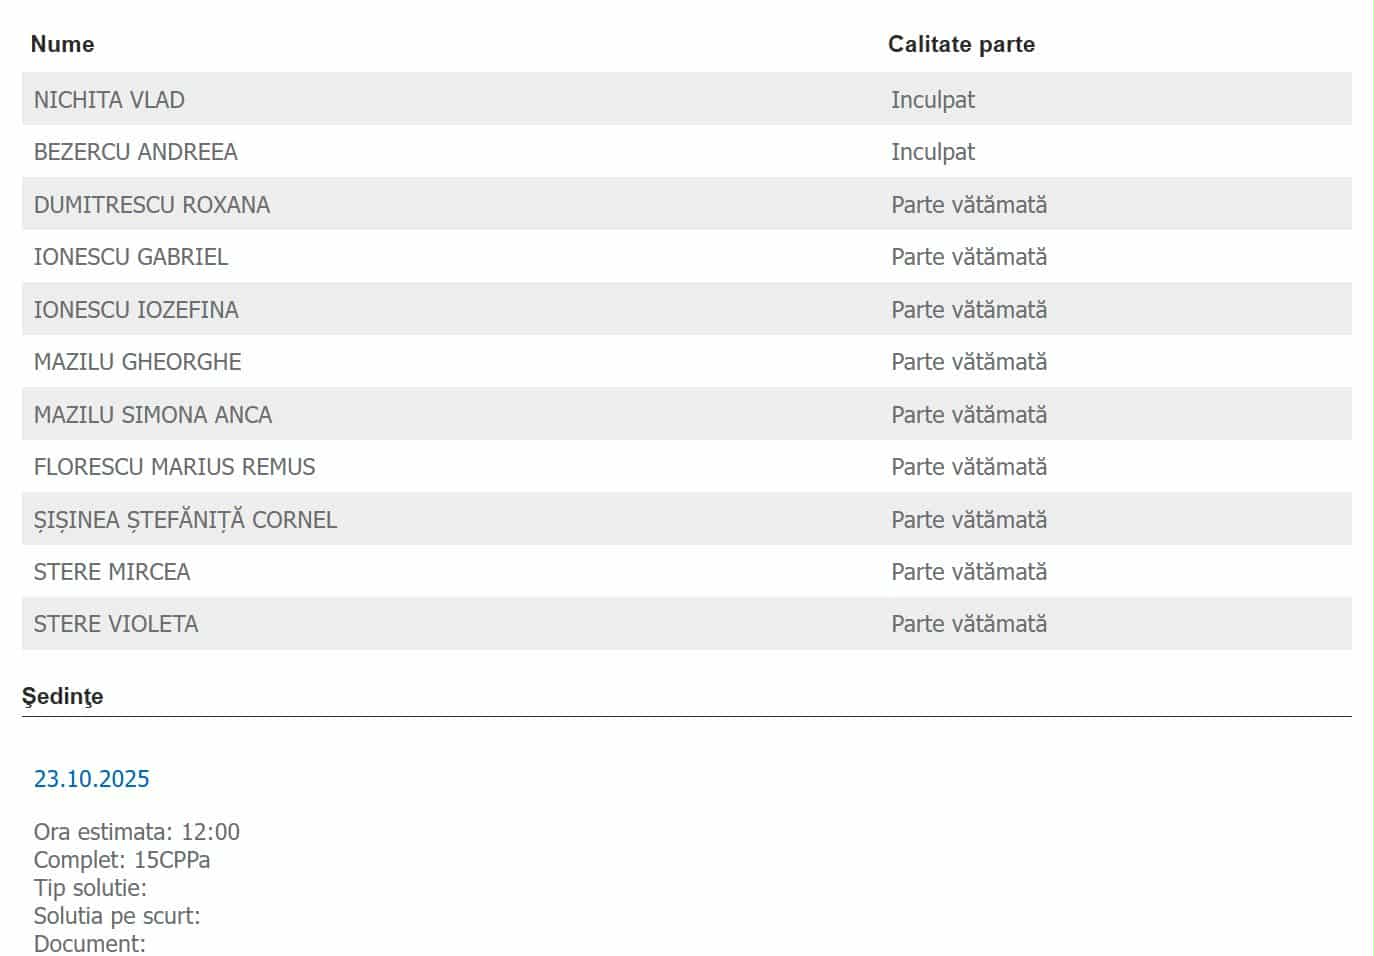The height and width of the screenshot is (956, 1374).
Task: Click the STERE MIRCEA name cell
Action: coord(112,572)
